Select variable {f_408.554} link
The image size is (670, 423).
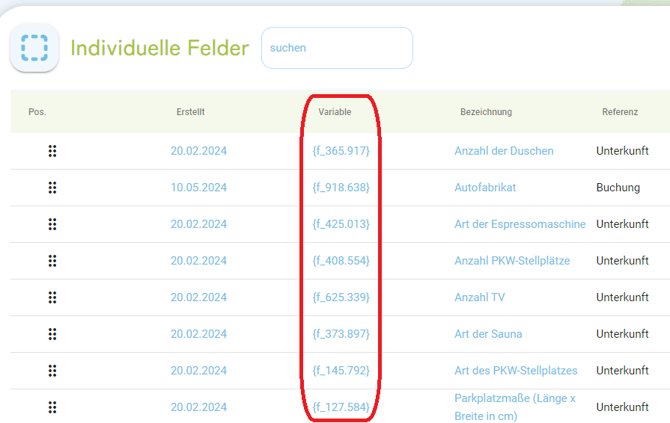pyautogui.click(x=341, y=261)
